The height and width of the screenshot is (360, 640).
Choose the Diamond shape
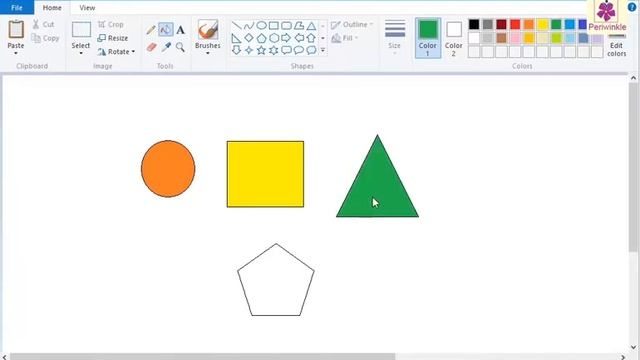pyautogui.click(x=249, y=38)
